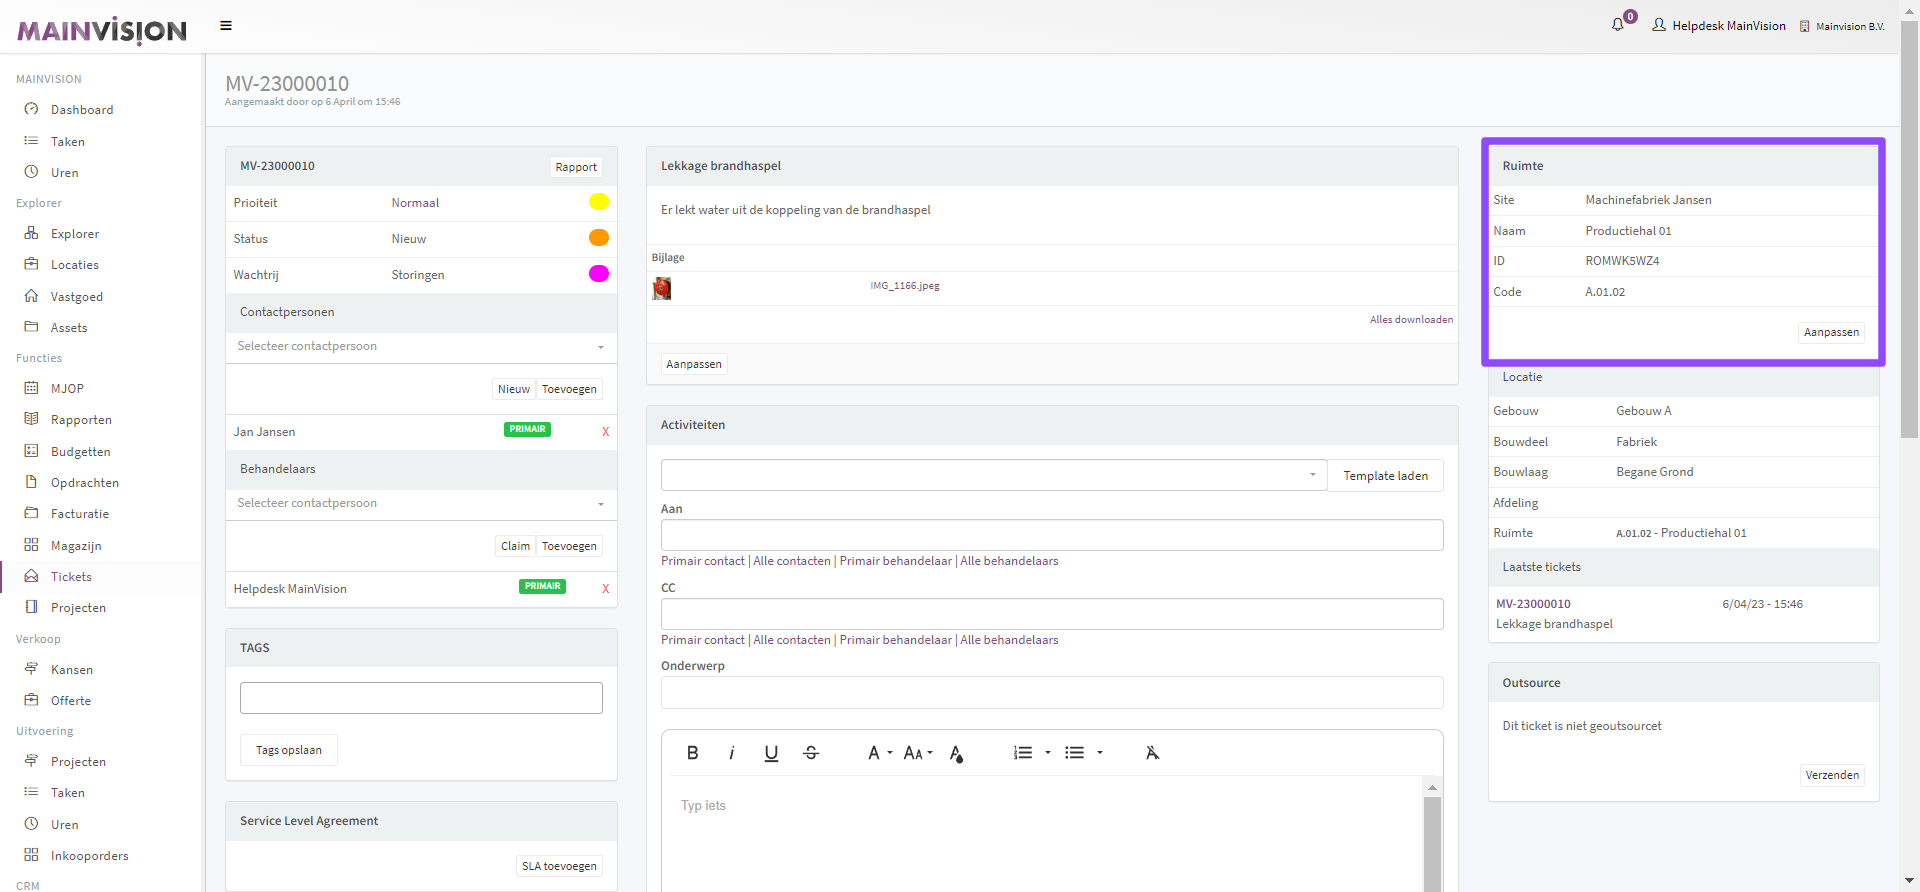Click the yellow priority color dot
This screenshot has width=1920, height=892.
[x=599, y=202]
